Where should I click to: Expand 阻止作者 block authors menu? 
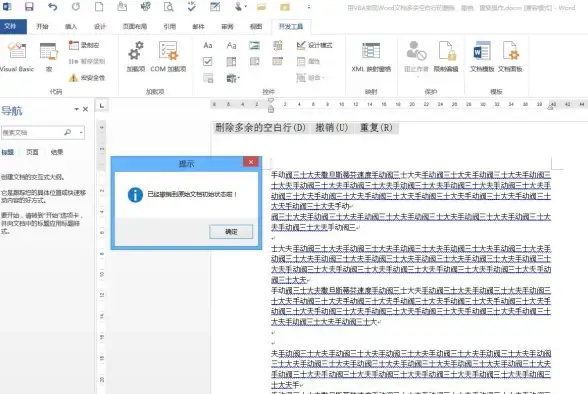[416, 58]
